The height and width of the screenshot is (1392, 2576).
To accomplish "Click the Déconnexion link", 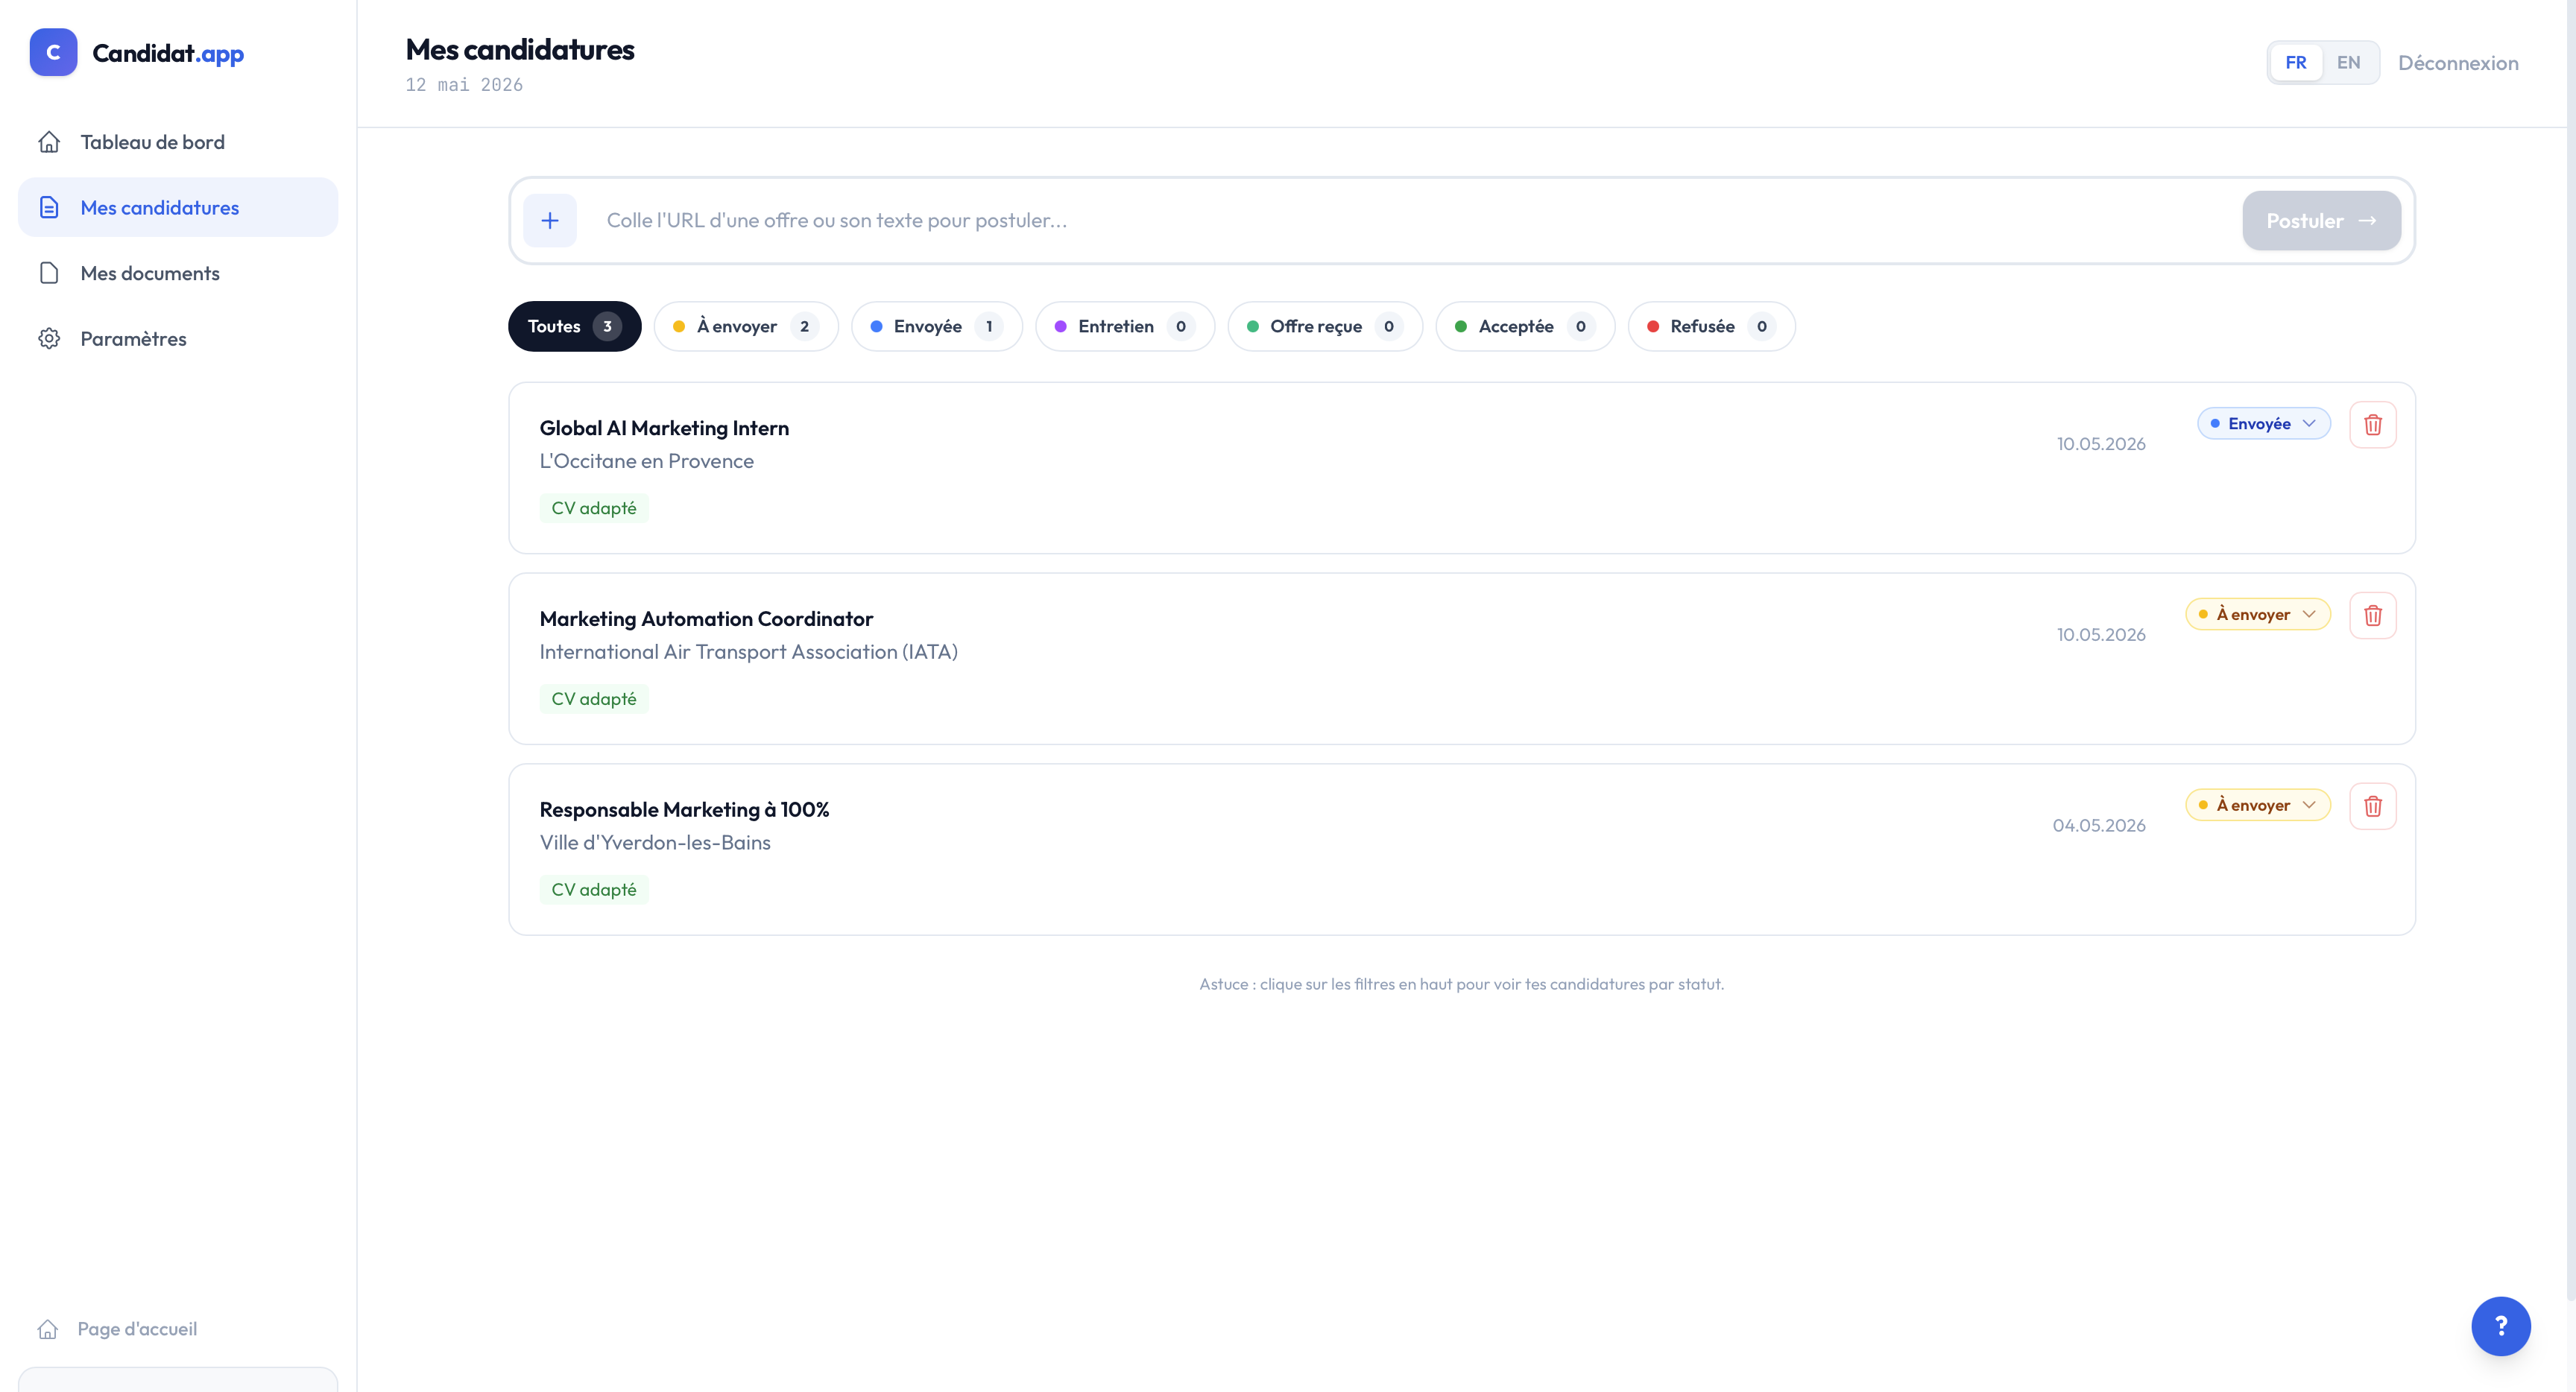I will pos(2458,63).
